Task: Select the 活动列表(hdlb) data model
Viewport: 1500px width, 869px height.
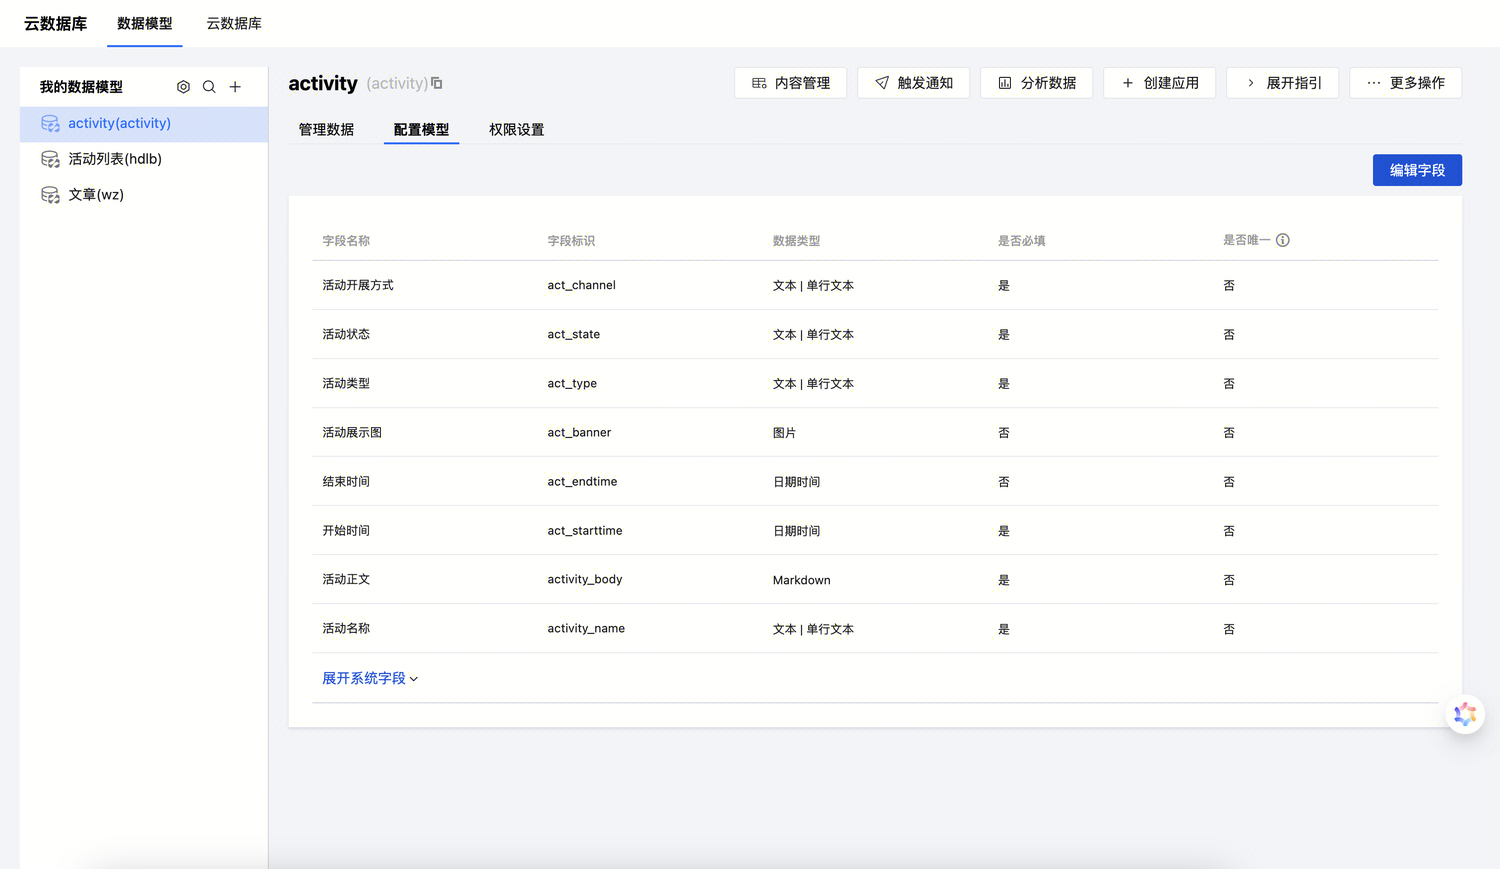Action: point(144,159)
